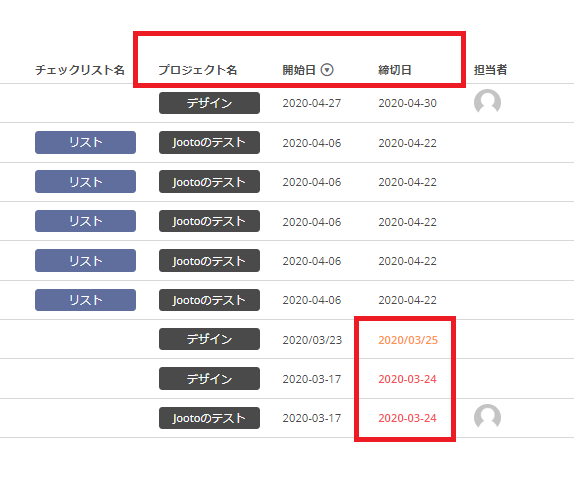Viewport: 574px width, 502px height.
Task: Open the Jootoのテスト tag in the last row
Action: tap(209, 418)
